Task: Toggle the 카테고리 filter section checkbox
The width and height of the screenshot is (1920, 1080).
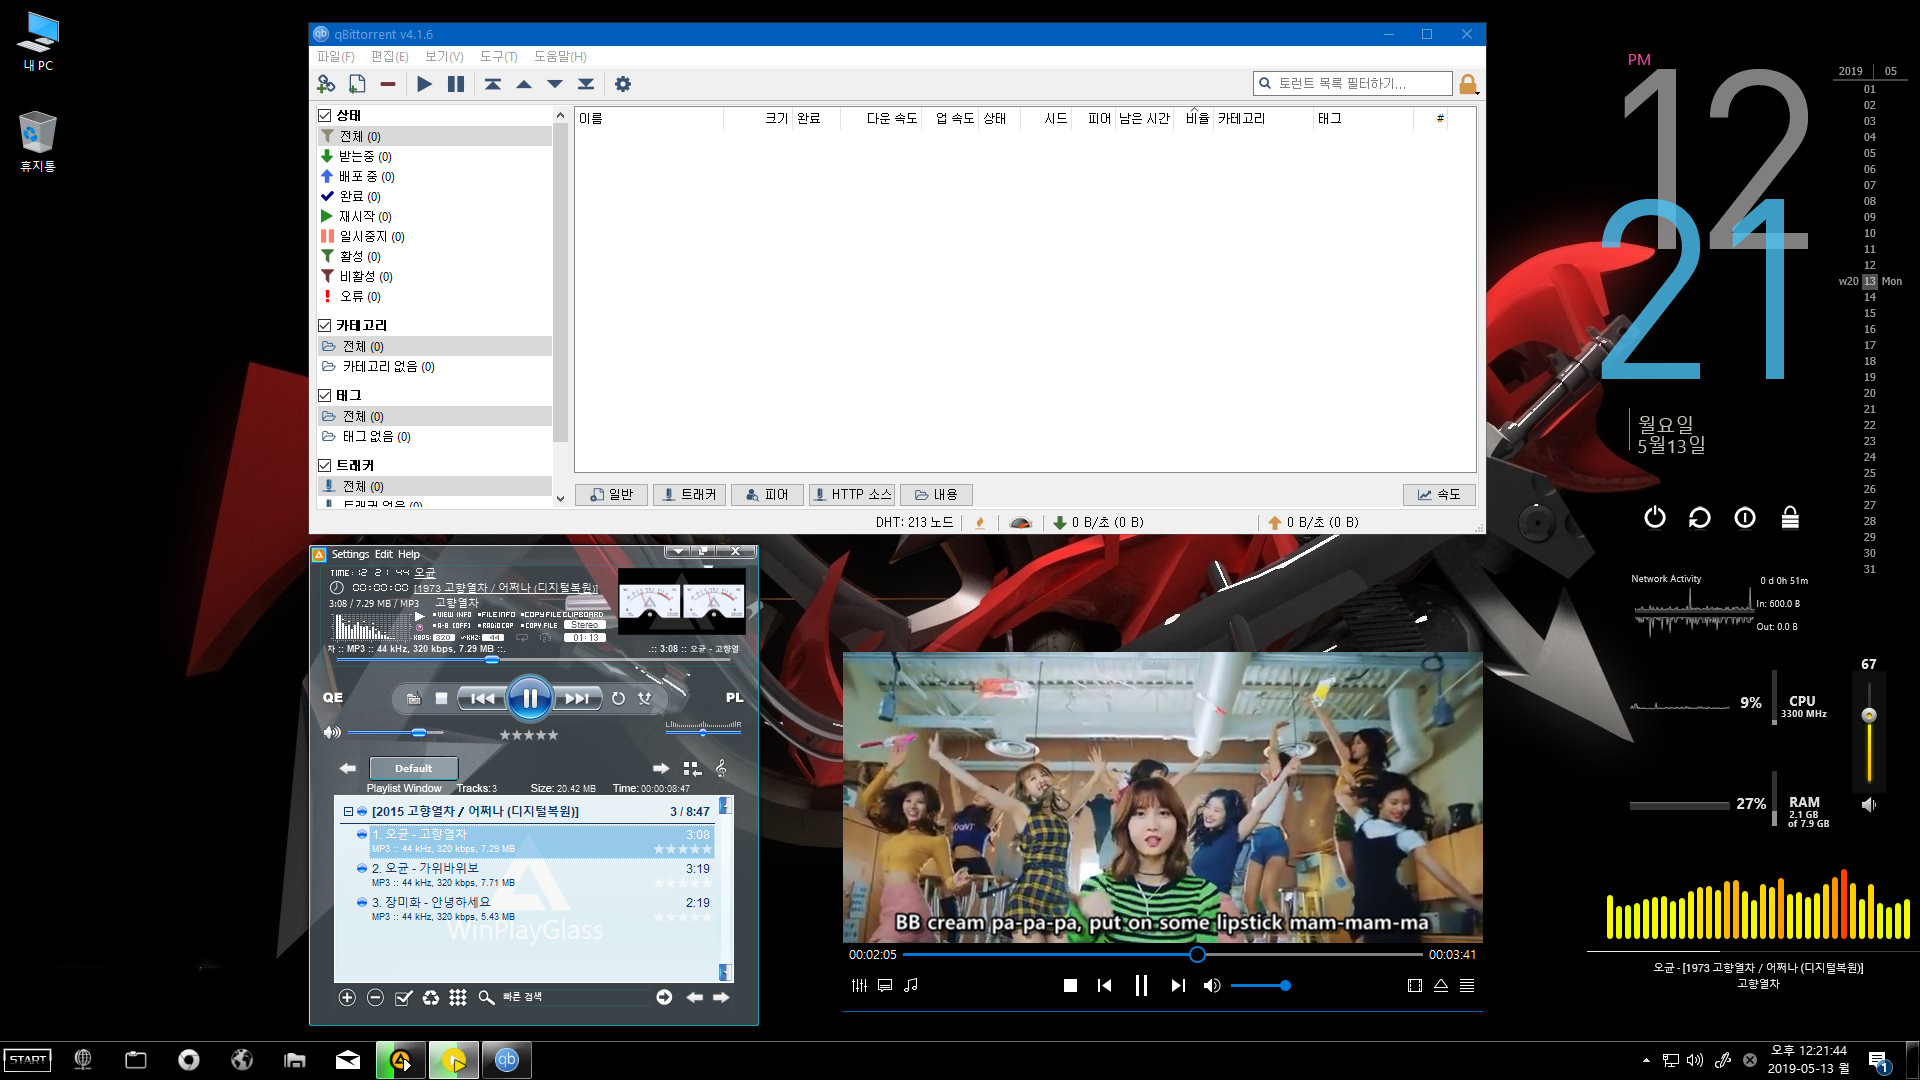Action: (324, 325)
